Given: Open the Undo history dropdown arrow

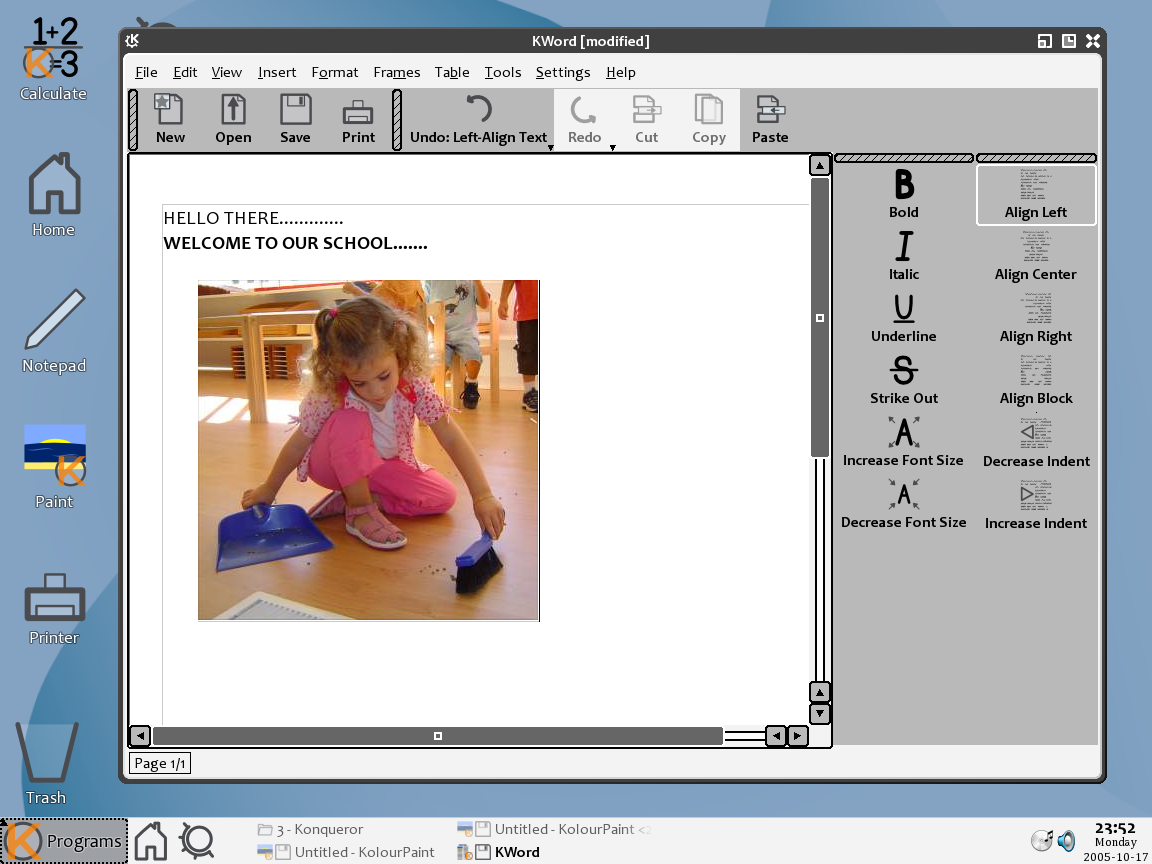Looking at the screenshot, I should click(551, 148).
